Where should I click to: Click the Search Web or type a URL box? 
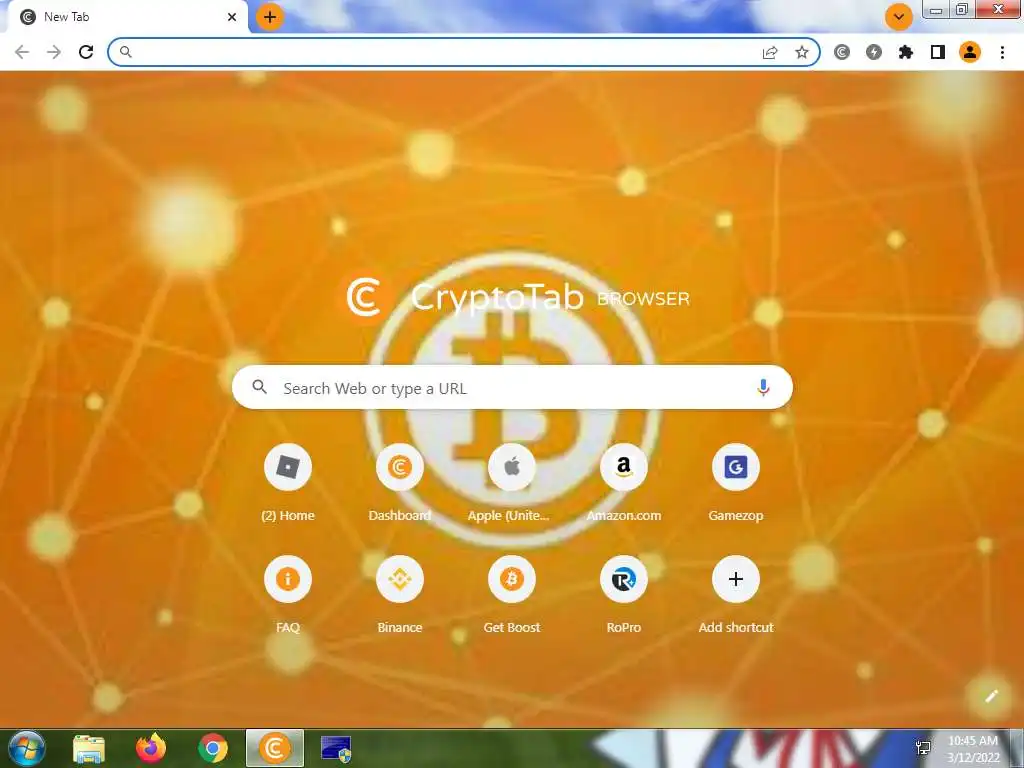[512, 387]
